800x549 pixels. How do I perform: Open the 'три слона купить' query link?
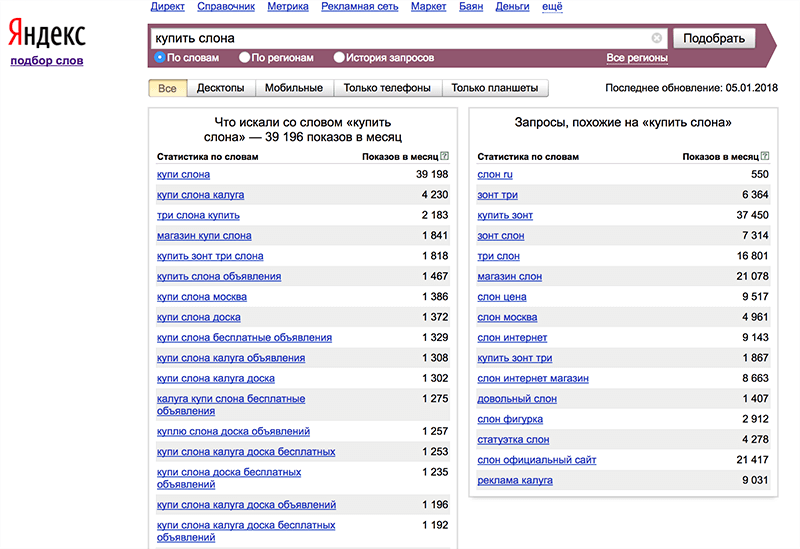click(198, 215)
